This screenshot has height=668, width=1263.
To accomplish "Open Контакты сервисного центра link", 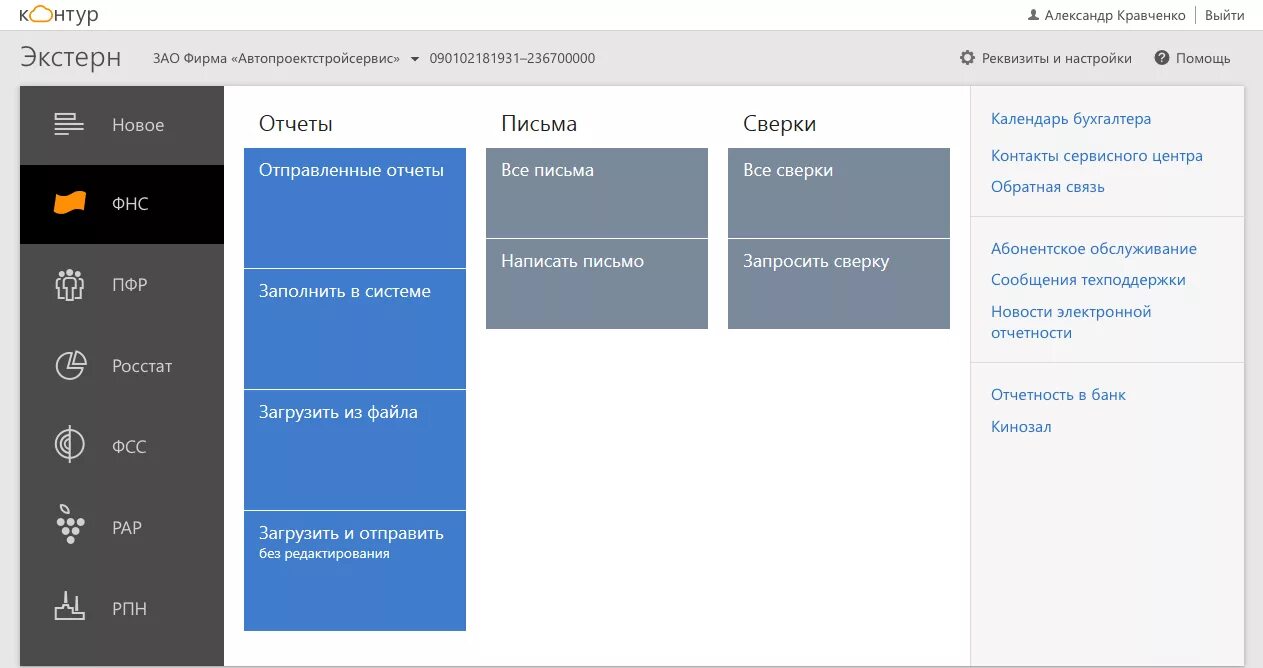I will point(1097,156).
